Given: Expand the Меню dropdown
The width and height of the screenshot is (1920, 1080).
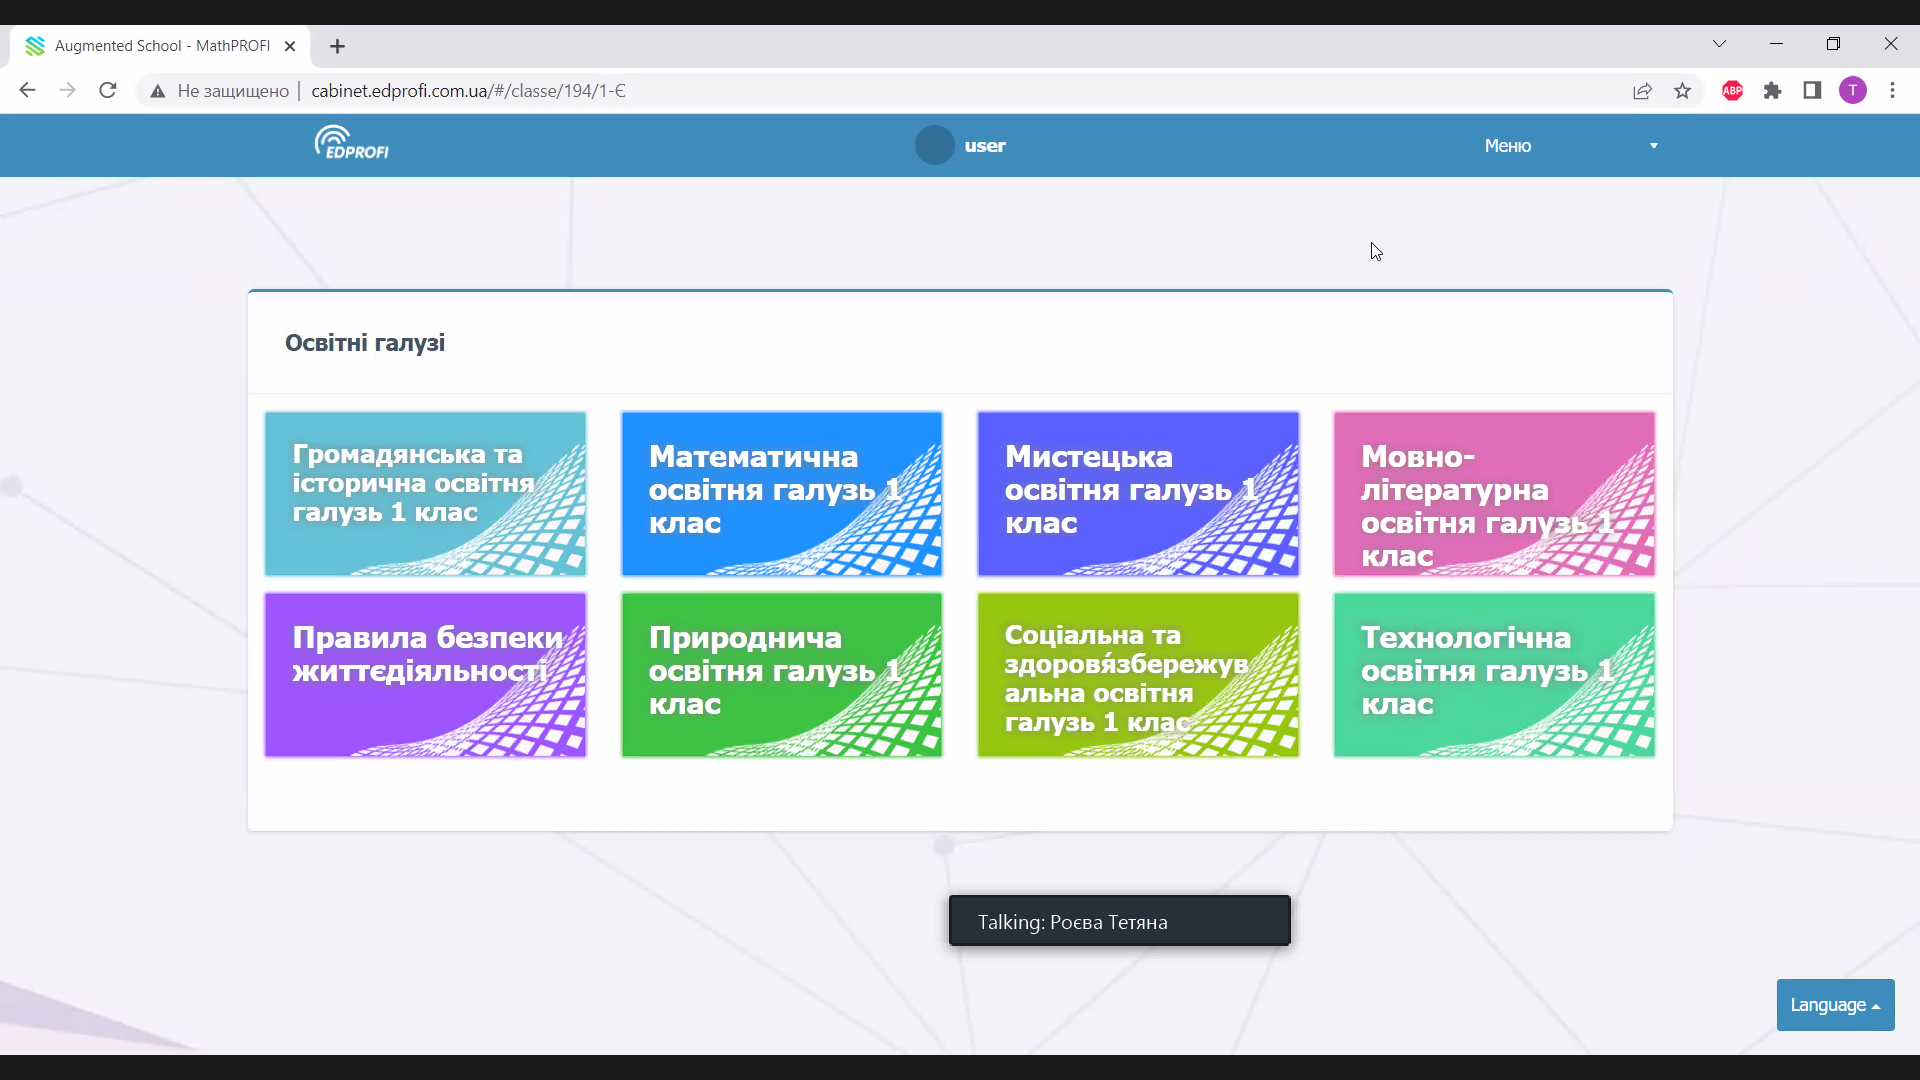Looking at the screenshot, I should 1570,146.
